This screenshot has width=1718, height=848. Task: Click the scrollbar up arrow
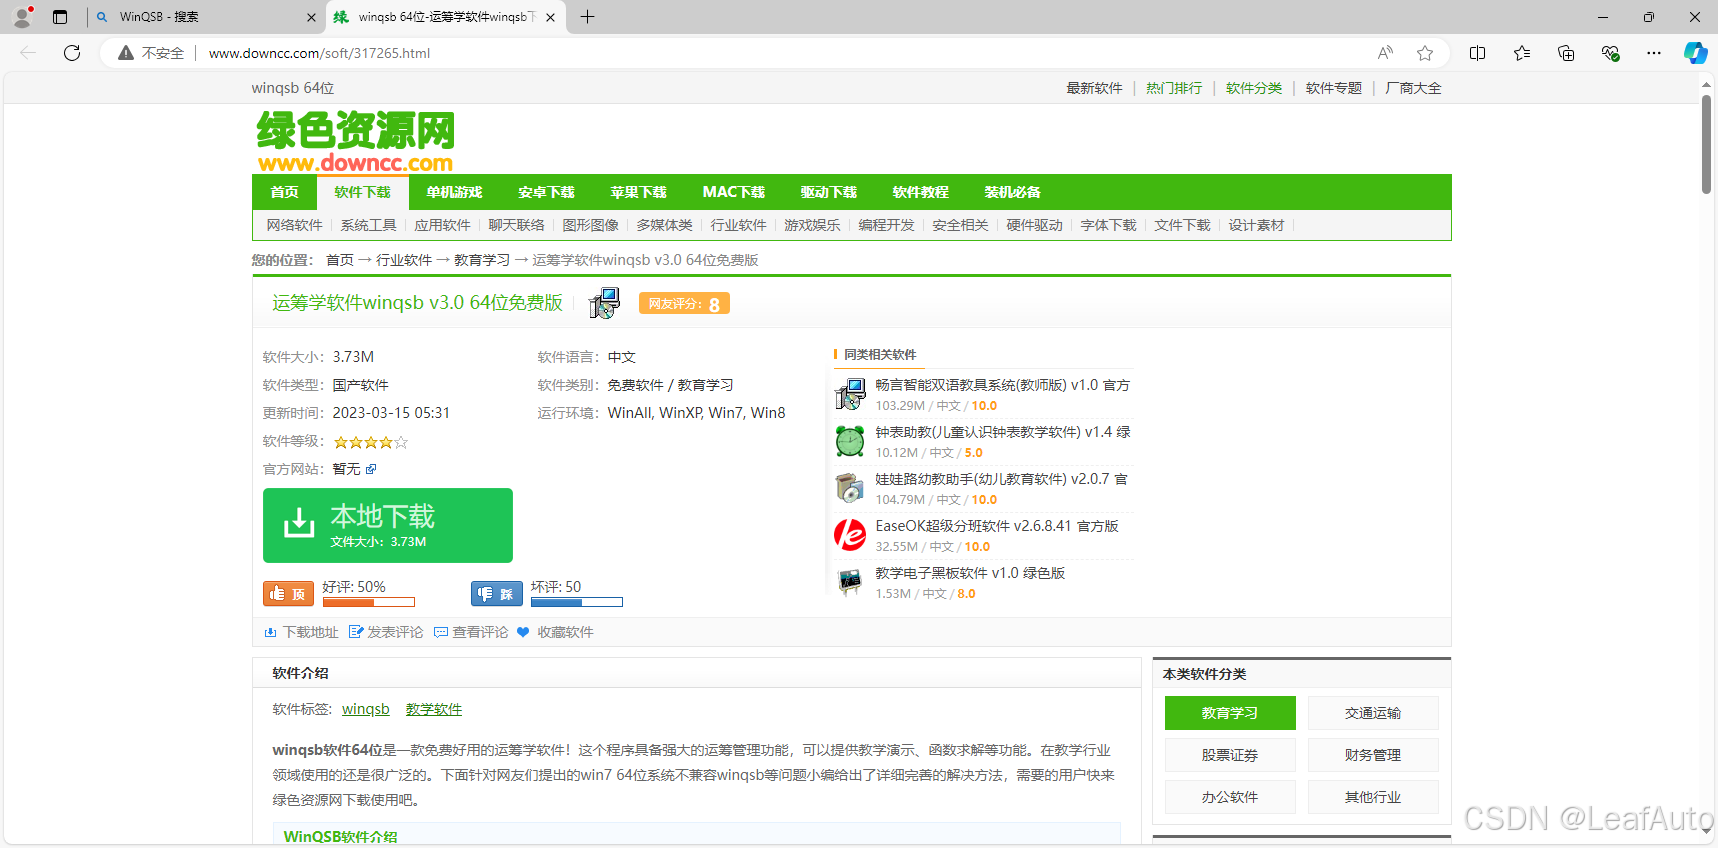(x=1707, y=85)
